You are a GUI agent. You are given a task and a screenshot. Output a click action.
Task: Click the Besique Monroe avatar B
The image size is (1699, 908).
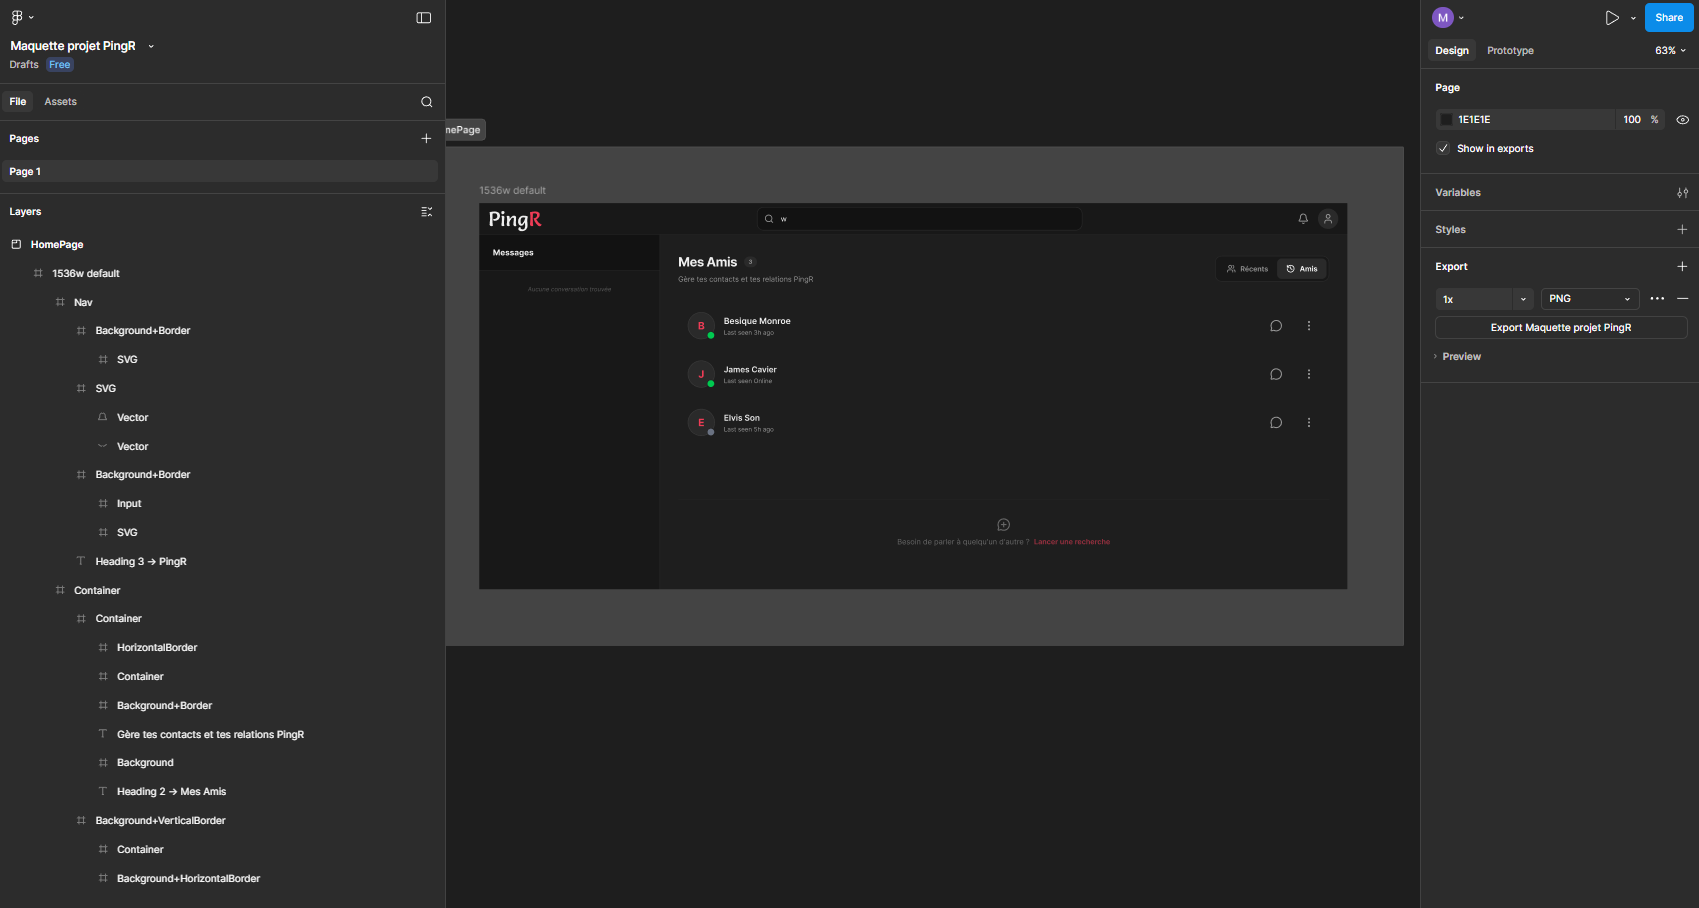tap(701, 326)
